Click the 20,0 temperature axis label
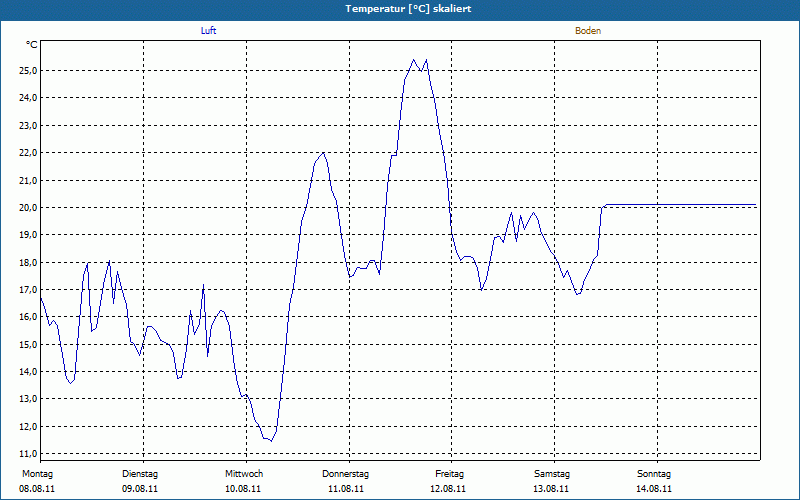 pyautogui.click(x=28, y=207)
